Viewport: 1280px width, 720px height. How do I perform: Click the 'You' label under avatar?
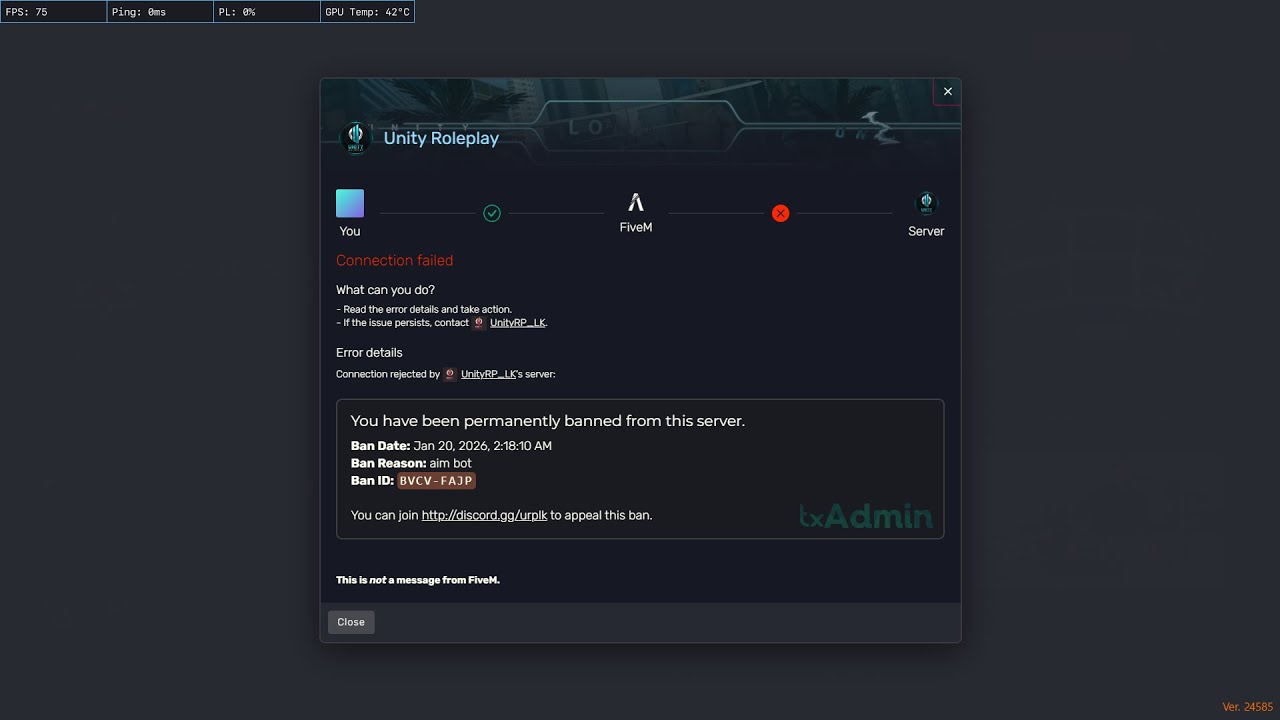coord(350,231)
